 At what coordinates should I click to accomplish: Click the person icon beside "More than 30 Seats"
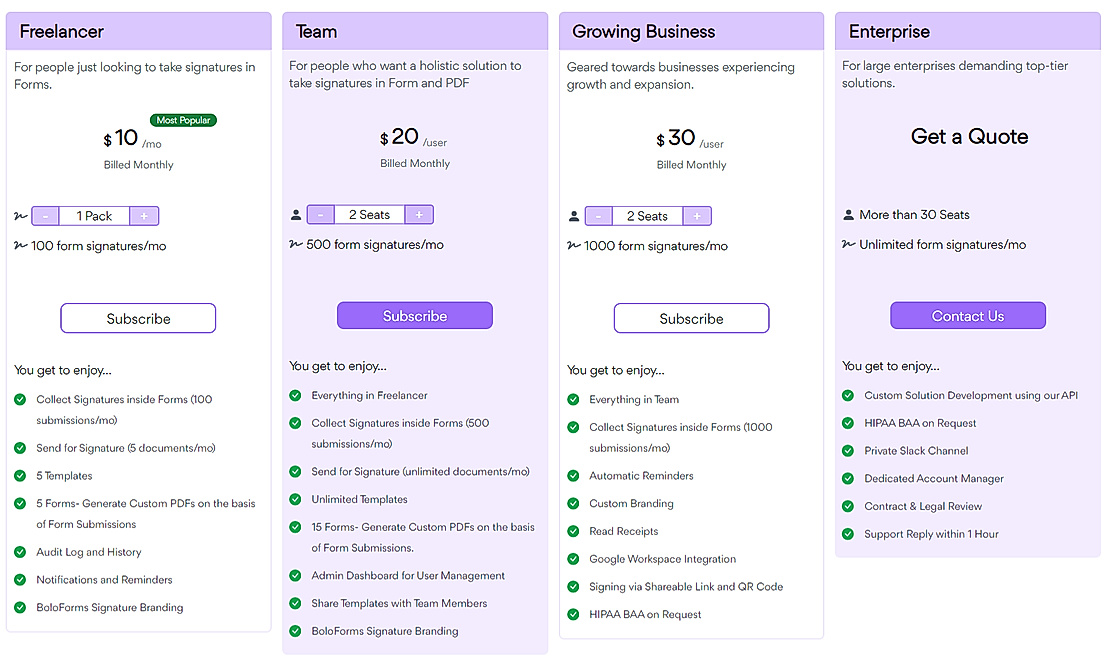tap(848, 214)
